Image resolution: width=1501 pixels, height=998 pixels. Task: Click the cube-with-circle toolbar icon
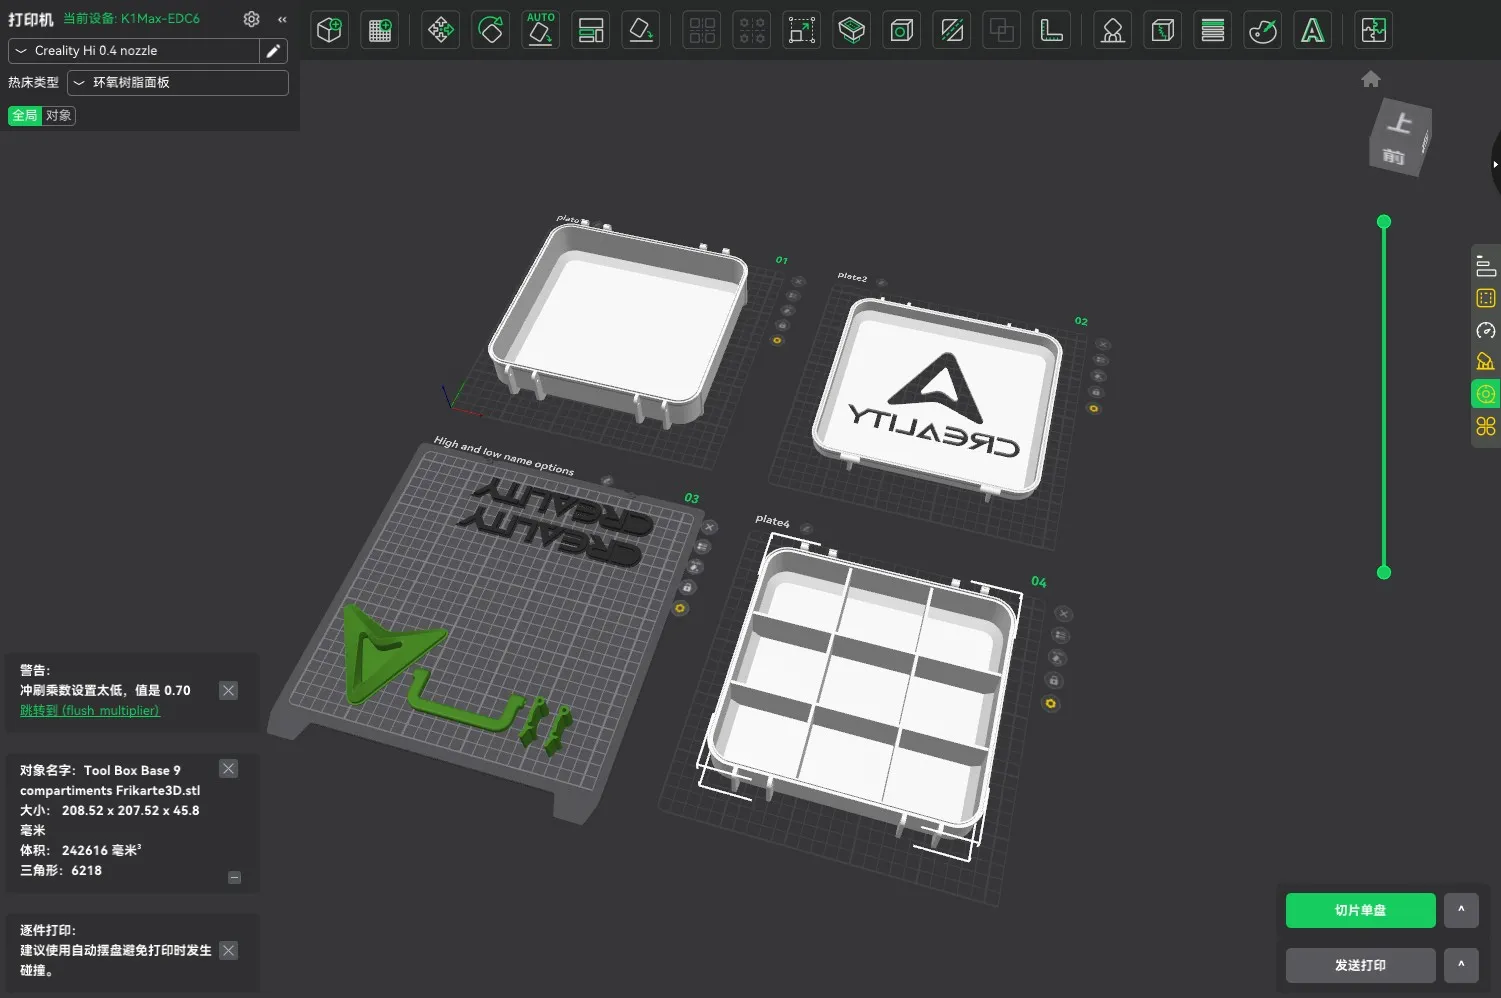902,30
